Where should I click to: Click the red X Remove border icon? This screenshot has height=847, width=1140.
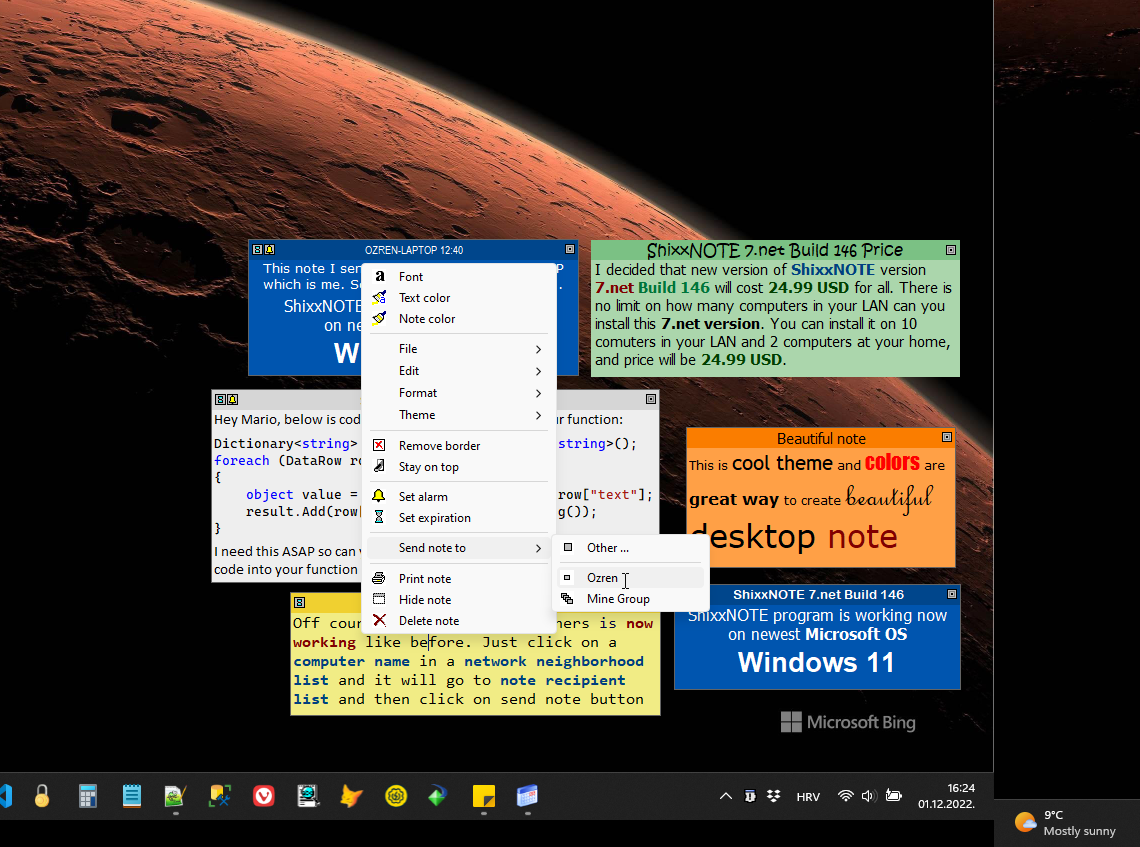point(379,445)
